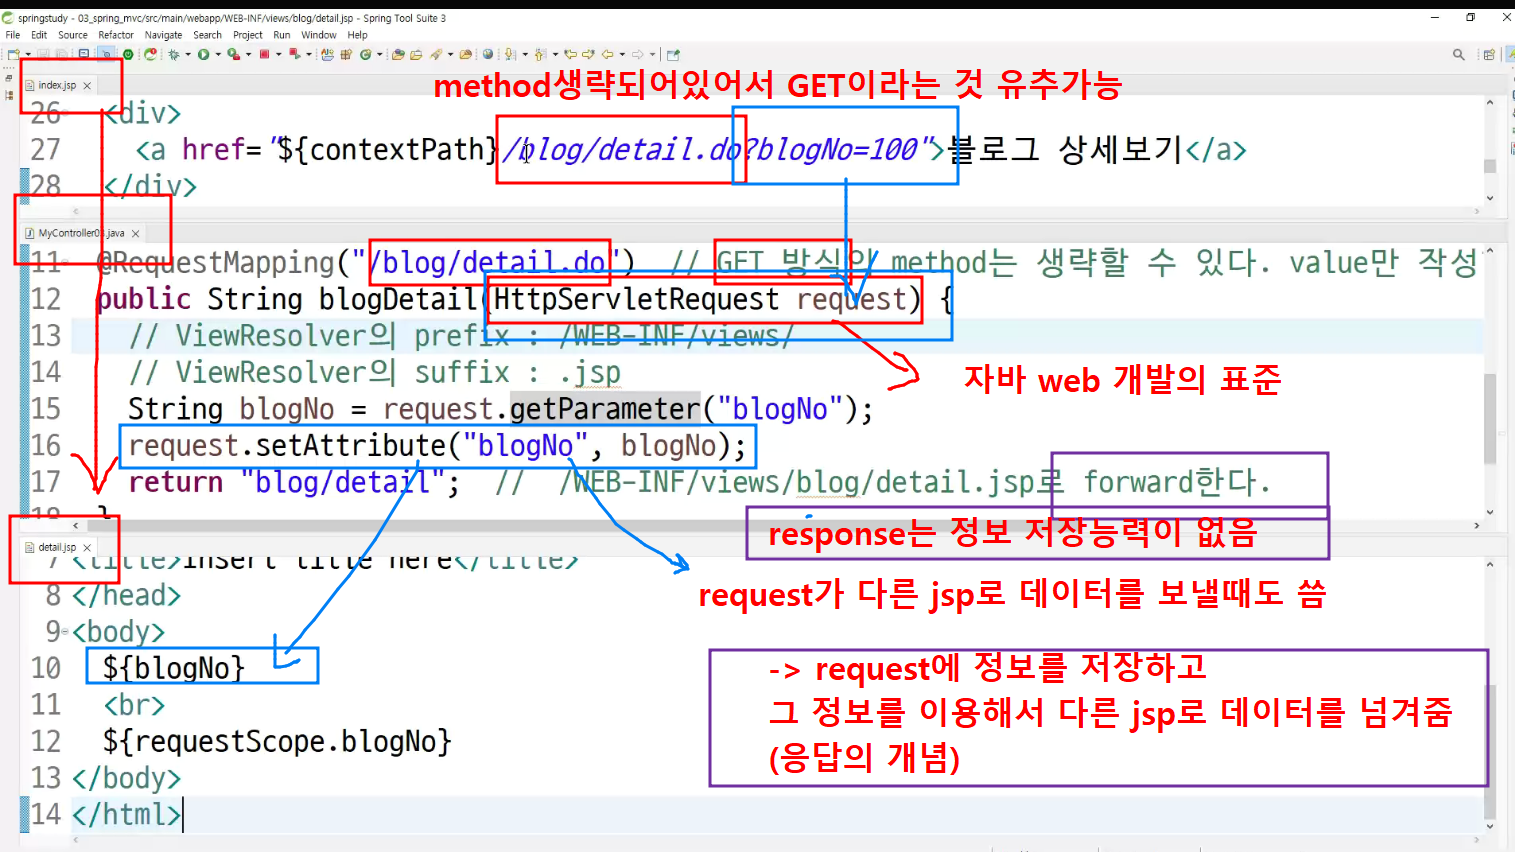Toggle the highlighted button beside the terminal icon

[x=106, y=54]
